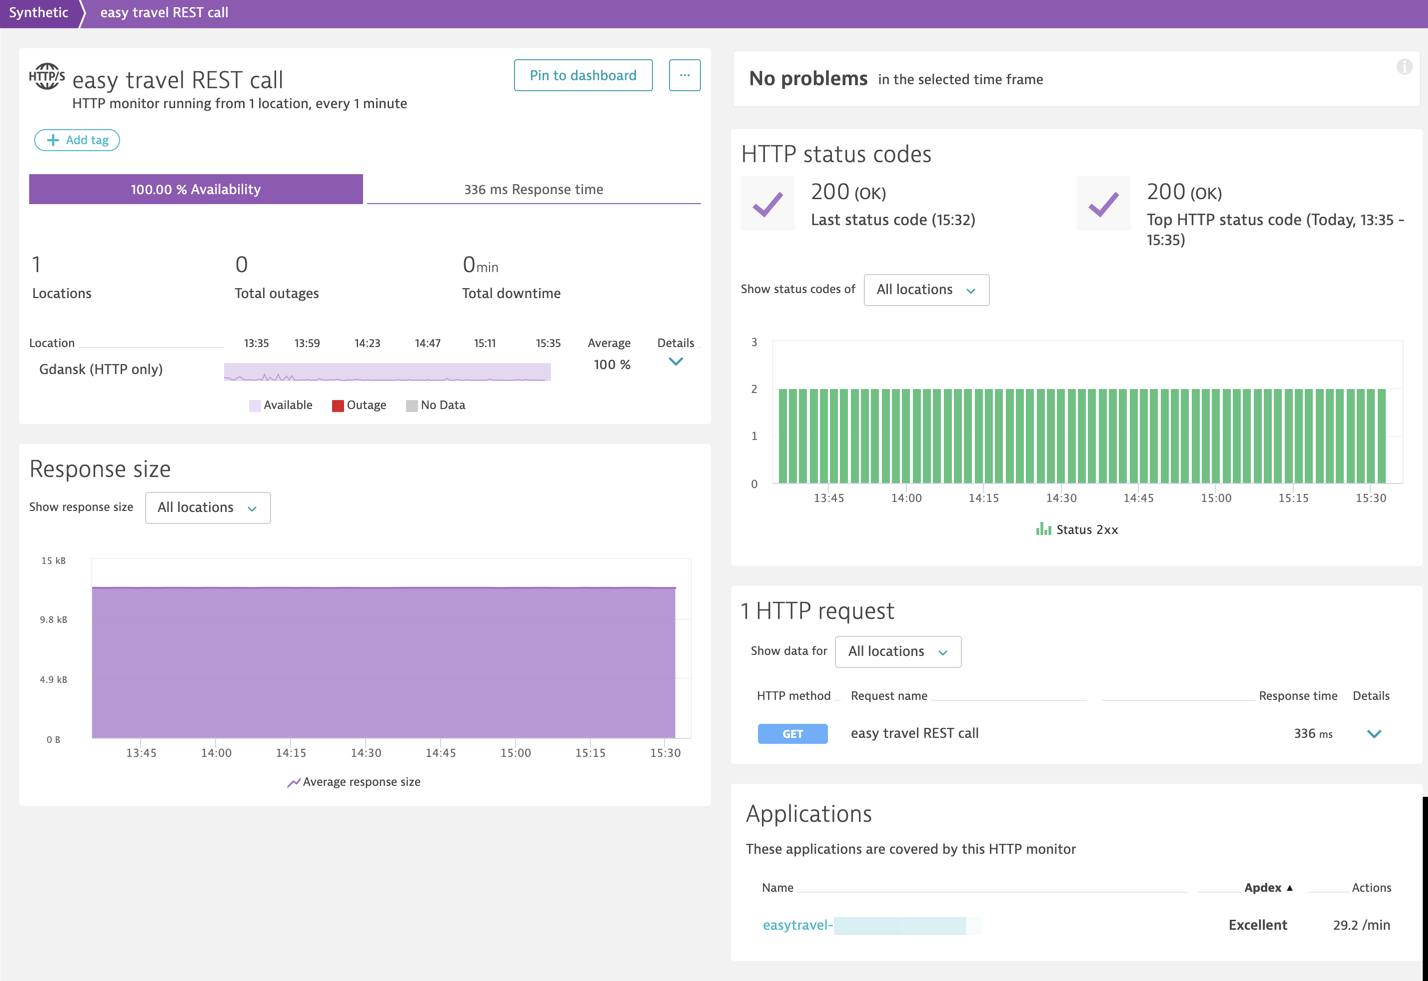
Task: Go to Synthetic breadcrumb
Action: click(x=39, y=13)
